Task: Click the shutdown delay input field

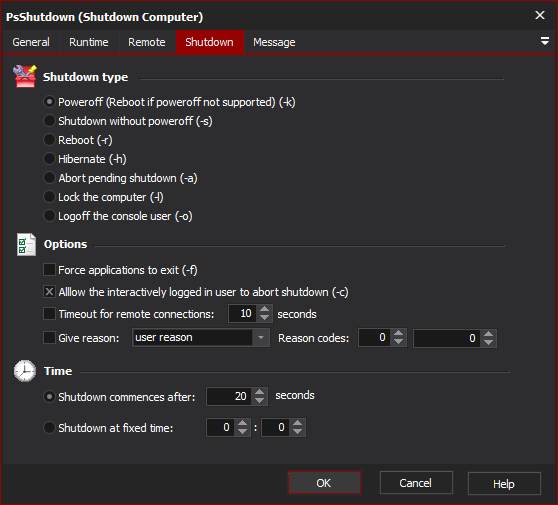Action: [x=230, y=396]
